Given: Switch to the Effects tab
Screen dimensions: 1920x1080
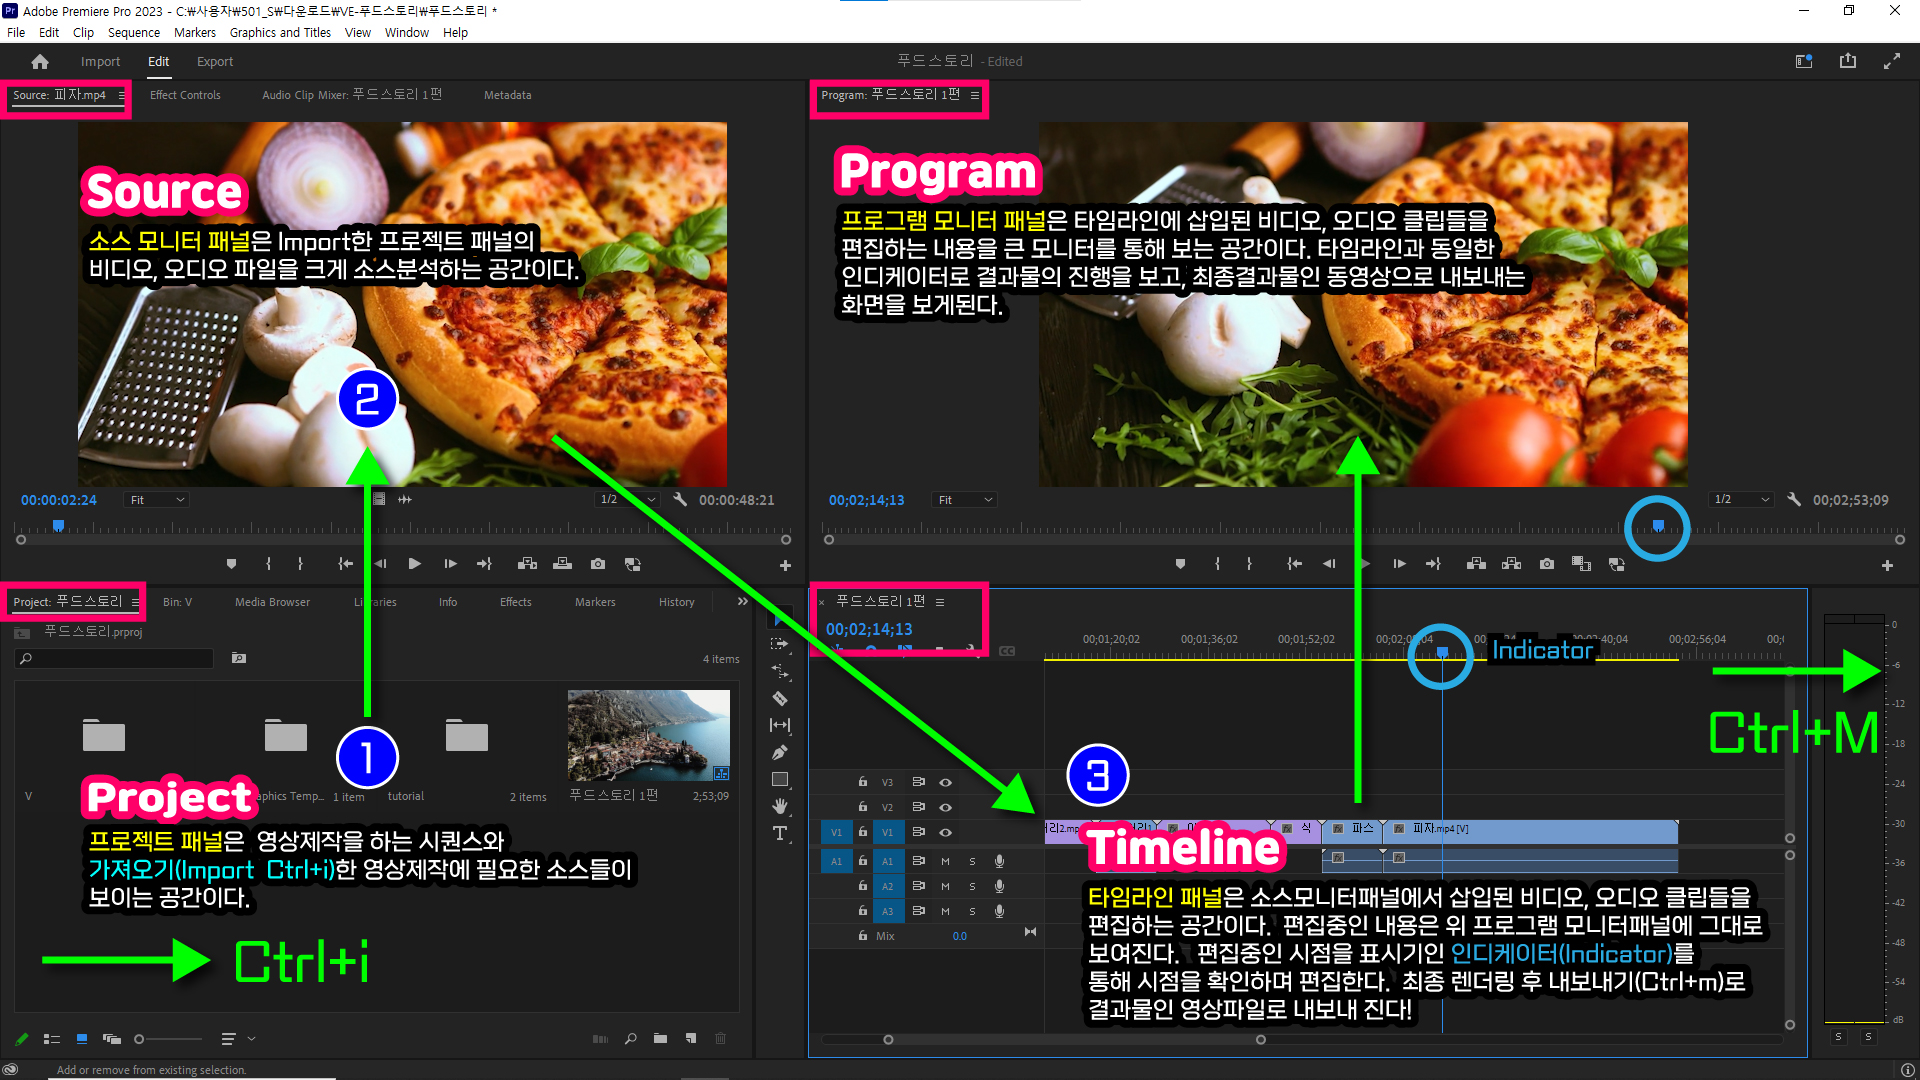Looking at the screenshot, I should coord(515,602).
